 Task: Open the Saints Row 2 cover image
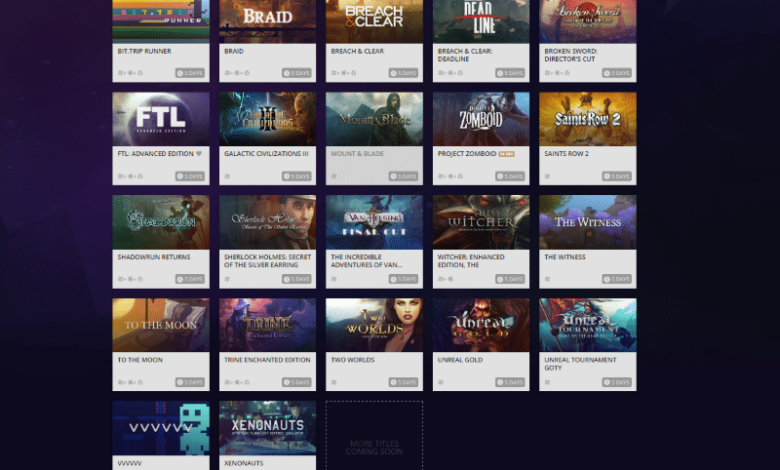(x=587, y=119)
